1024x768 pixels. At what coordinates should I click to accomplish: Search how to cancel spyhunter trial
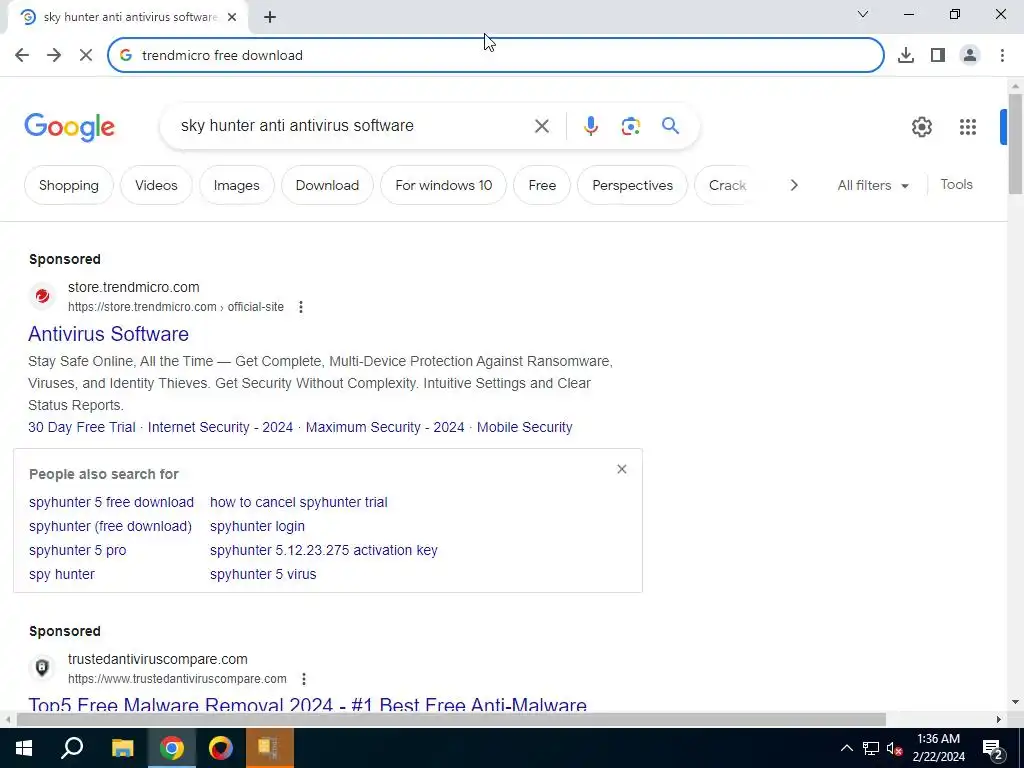pyautogui.click(x=298, y=502)
